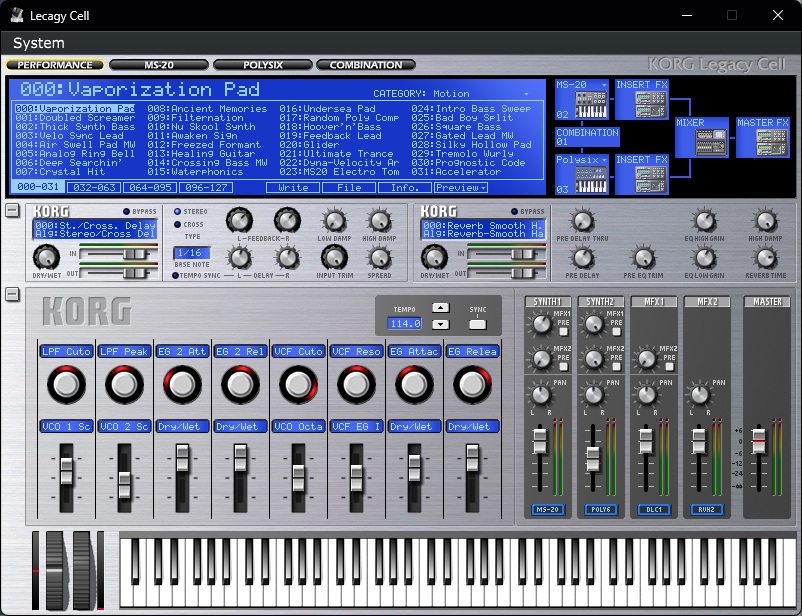Click the Legacy Cell app icon in title bar
The width and height of the screenshot is (802, 616).
(x=17, y=15)
